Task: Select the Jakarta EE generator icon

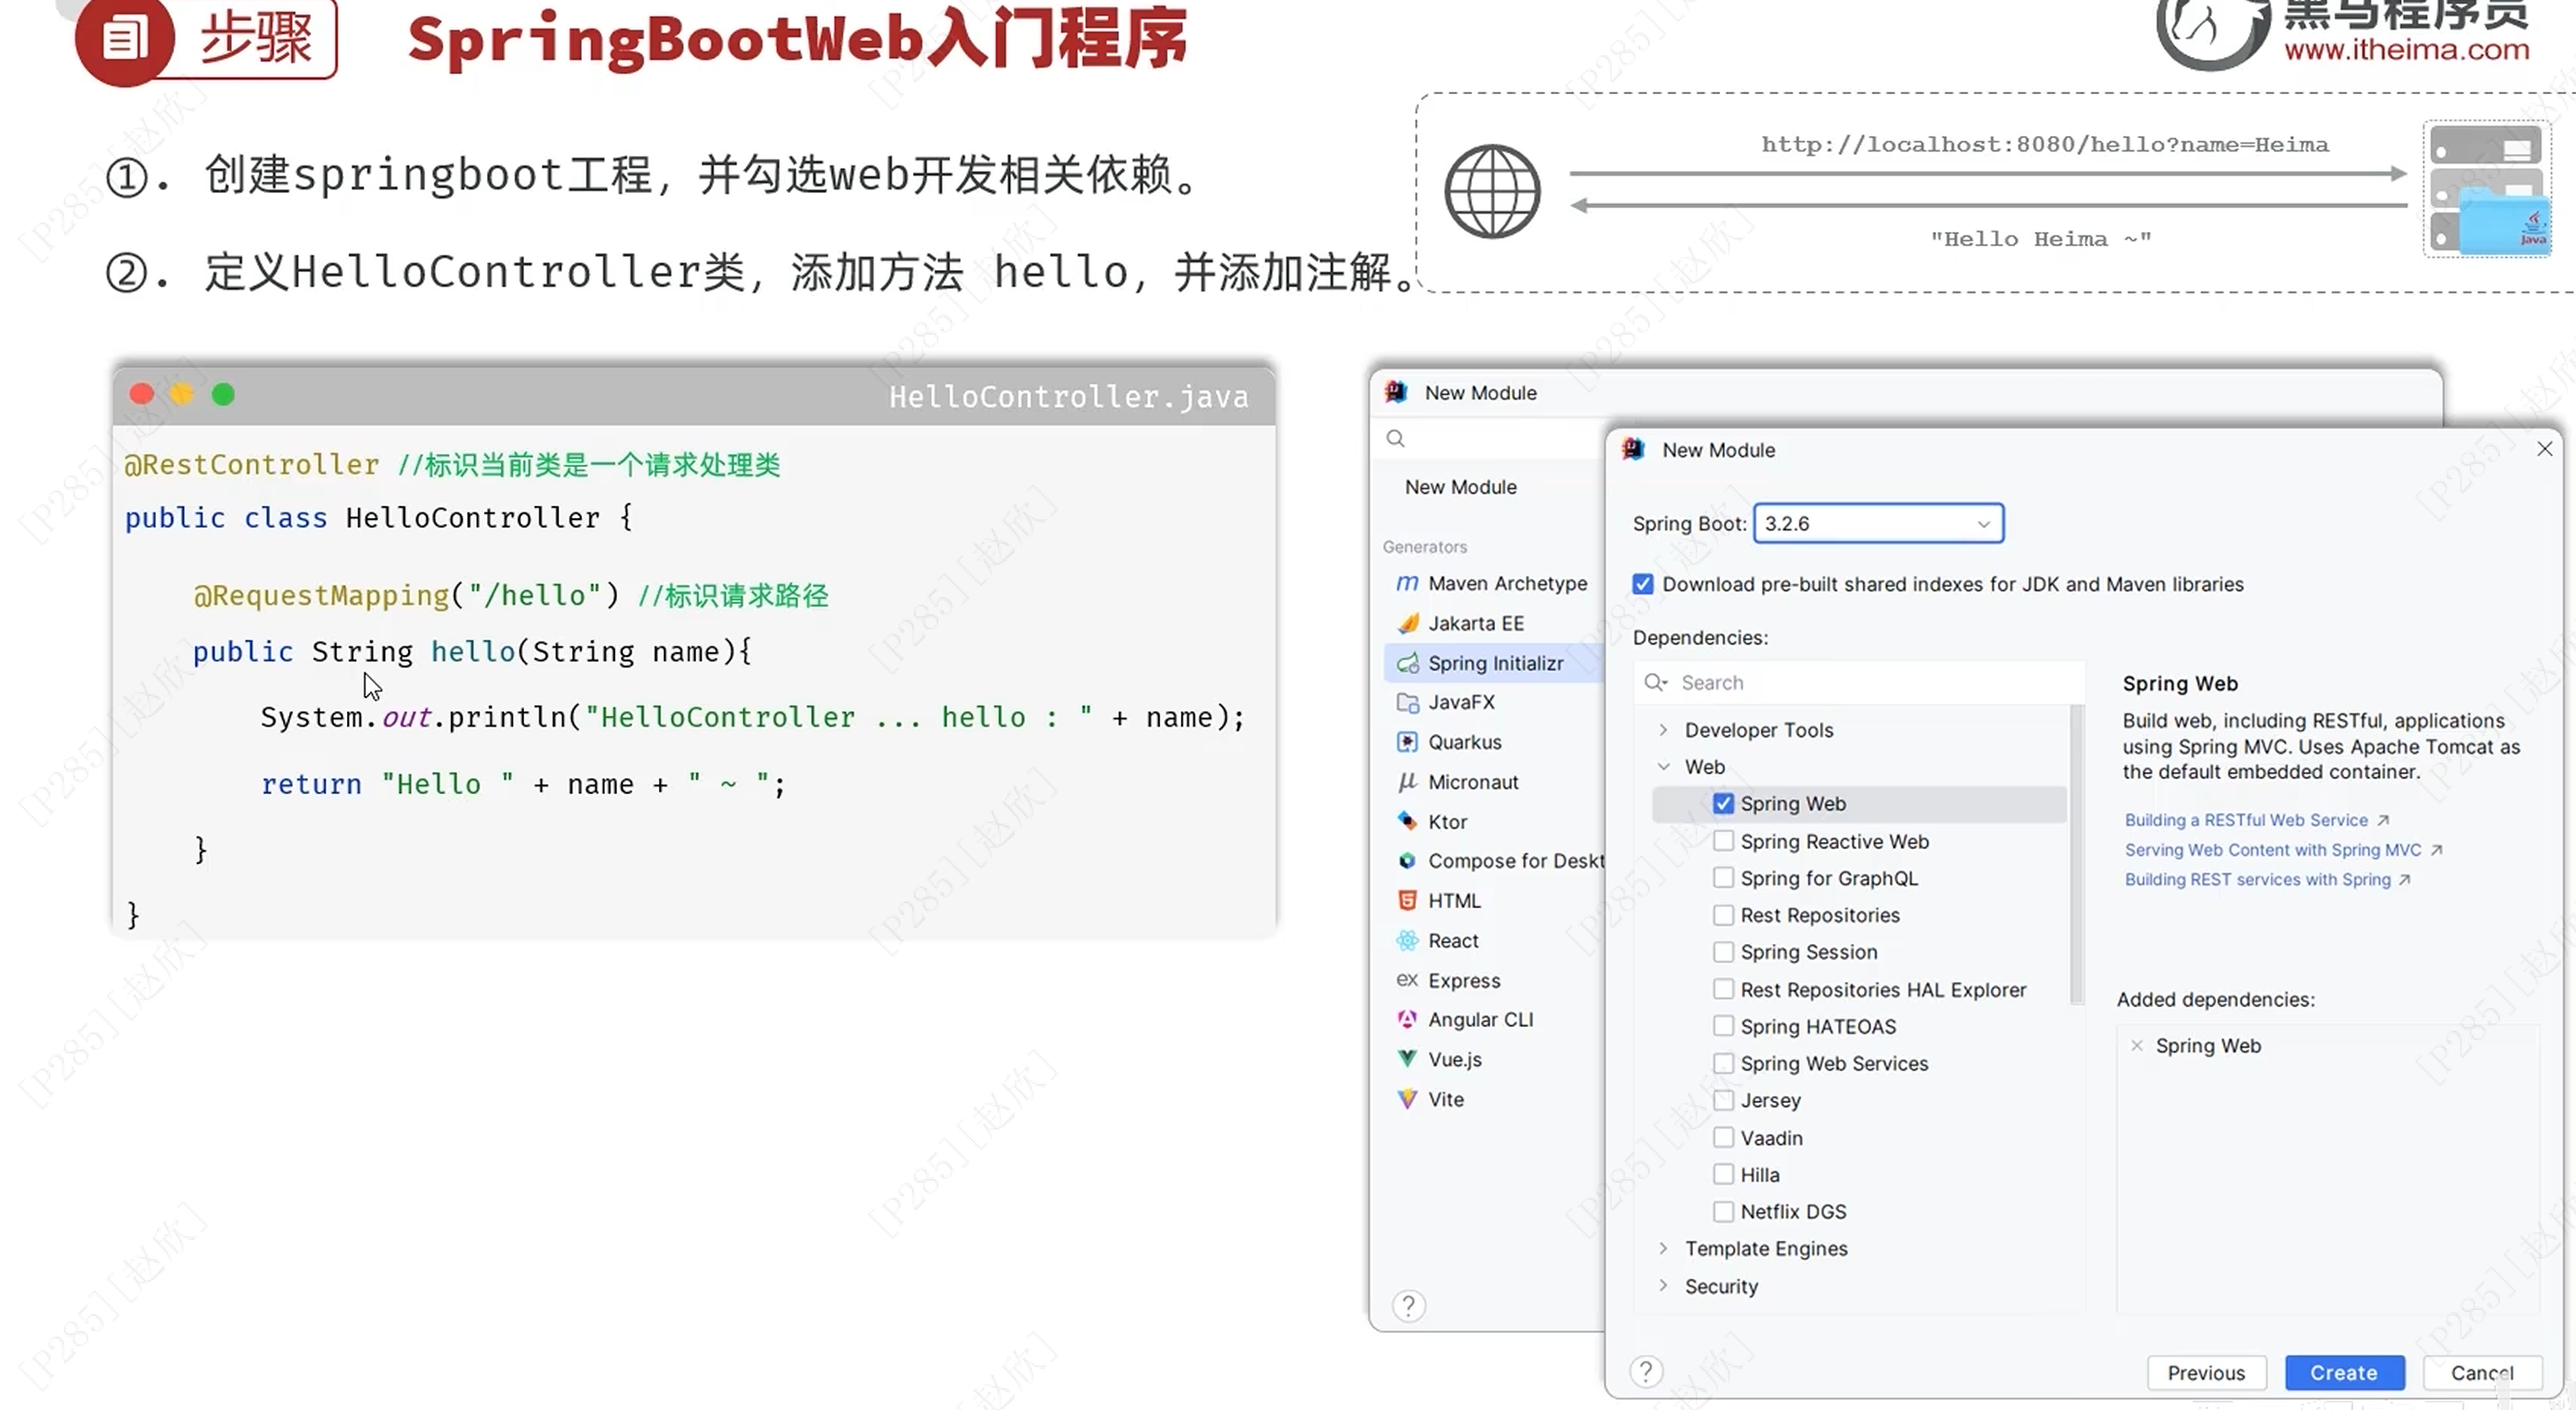Action: [1407, 623]
